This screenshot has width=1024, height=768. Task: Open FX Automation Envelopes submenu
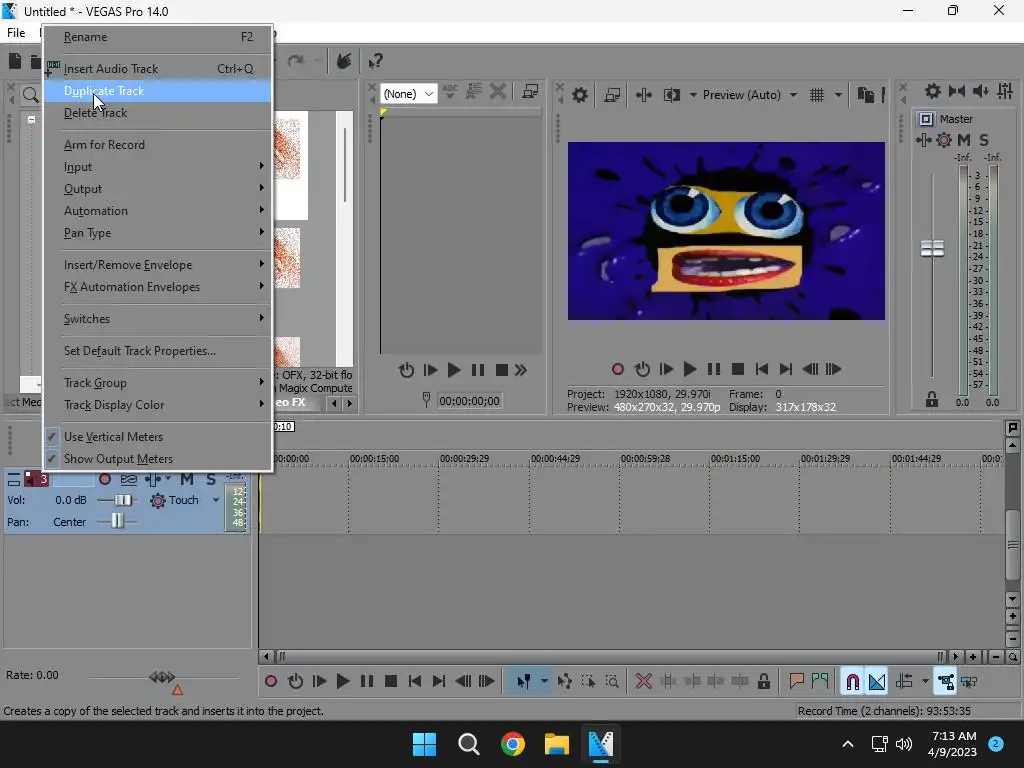click(157, 287)
